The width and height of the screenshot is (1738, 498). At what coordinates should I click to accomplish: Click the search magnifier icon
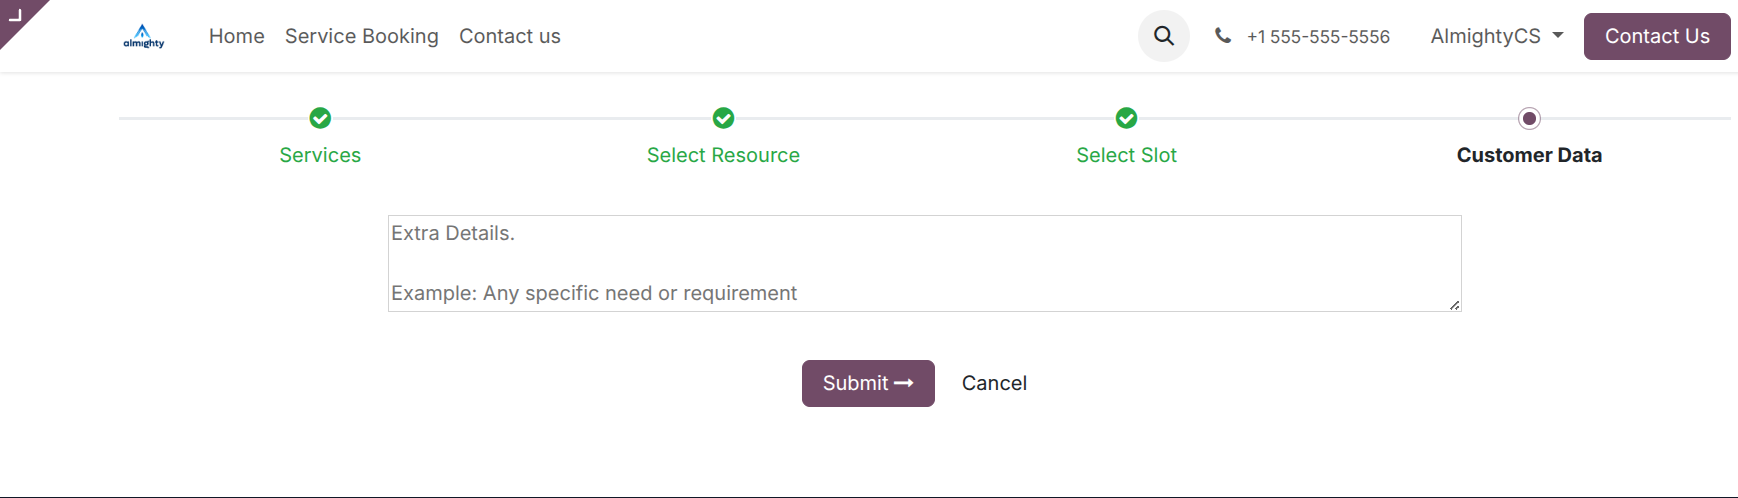[x=1163, y=36]
